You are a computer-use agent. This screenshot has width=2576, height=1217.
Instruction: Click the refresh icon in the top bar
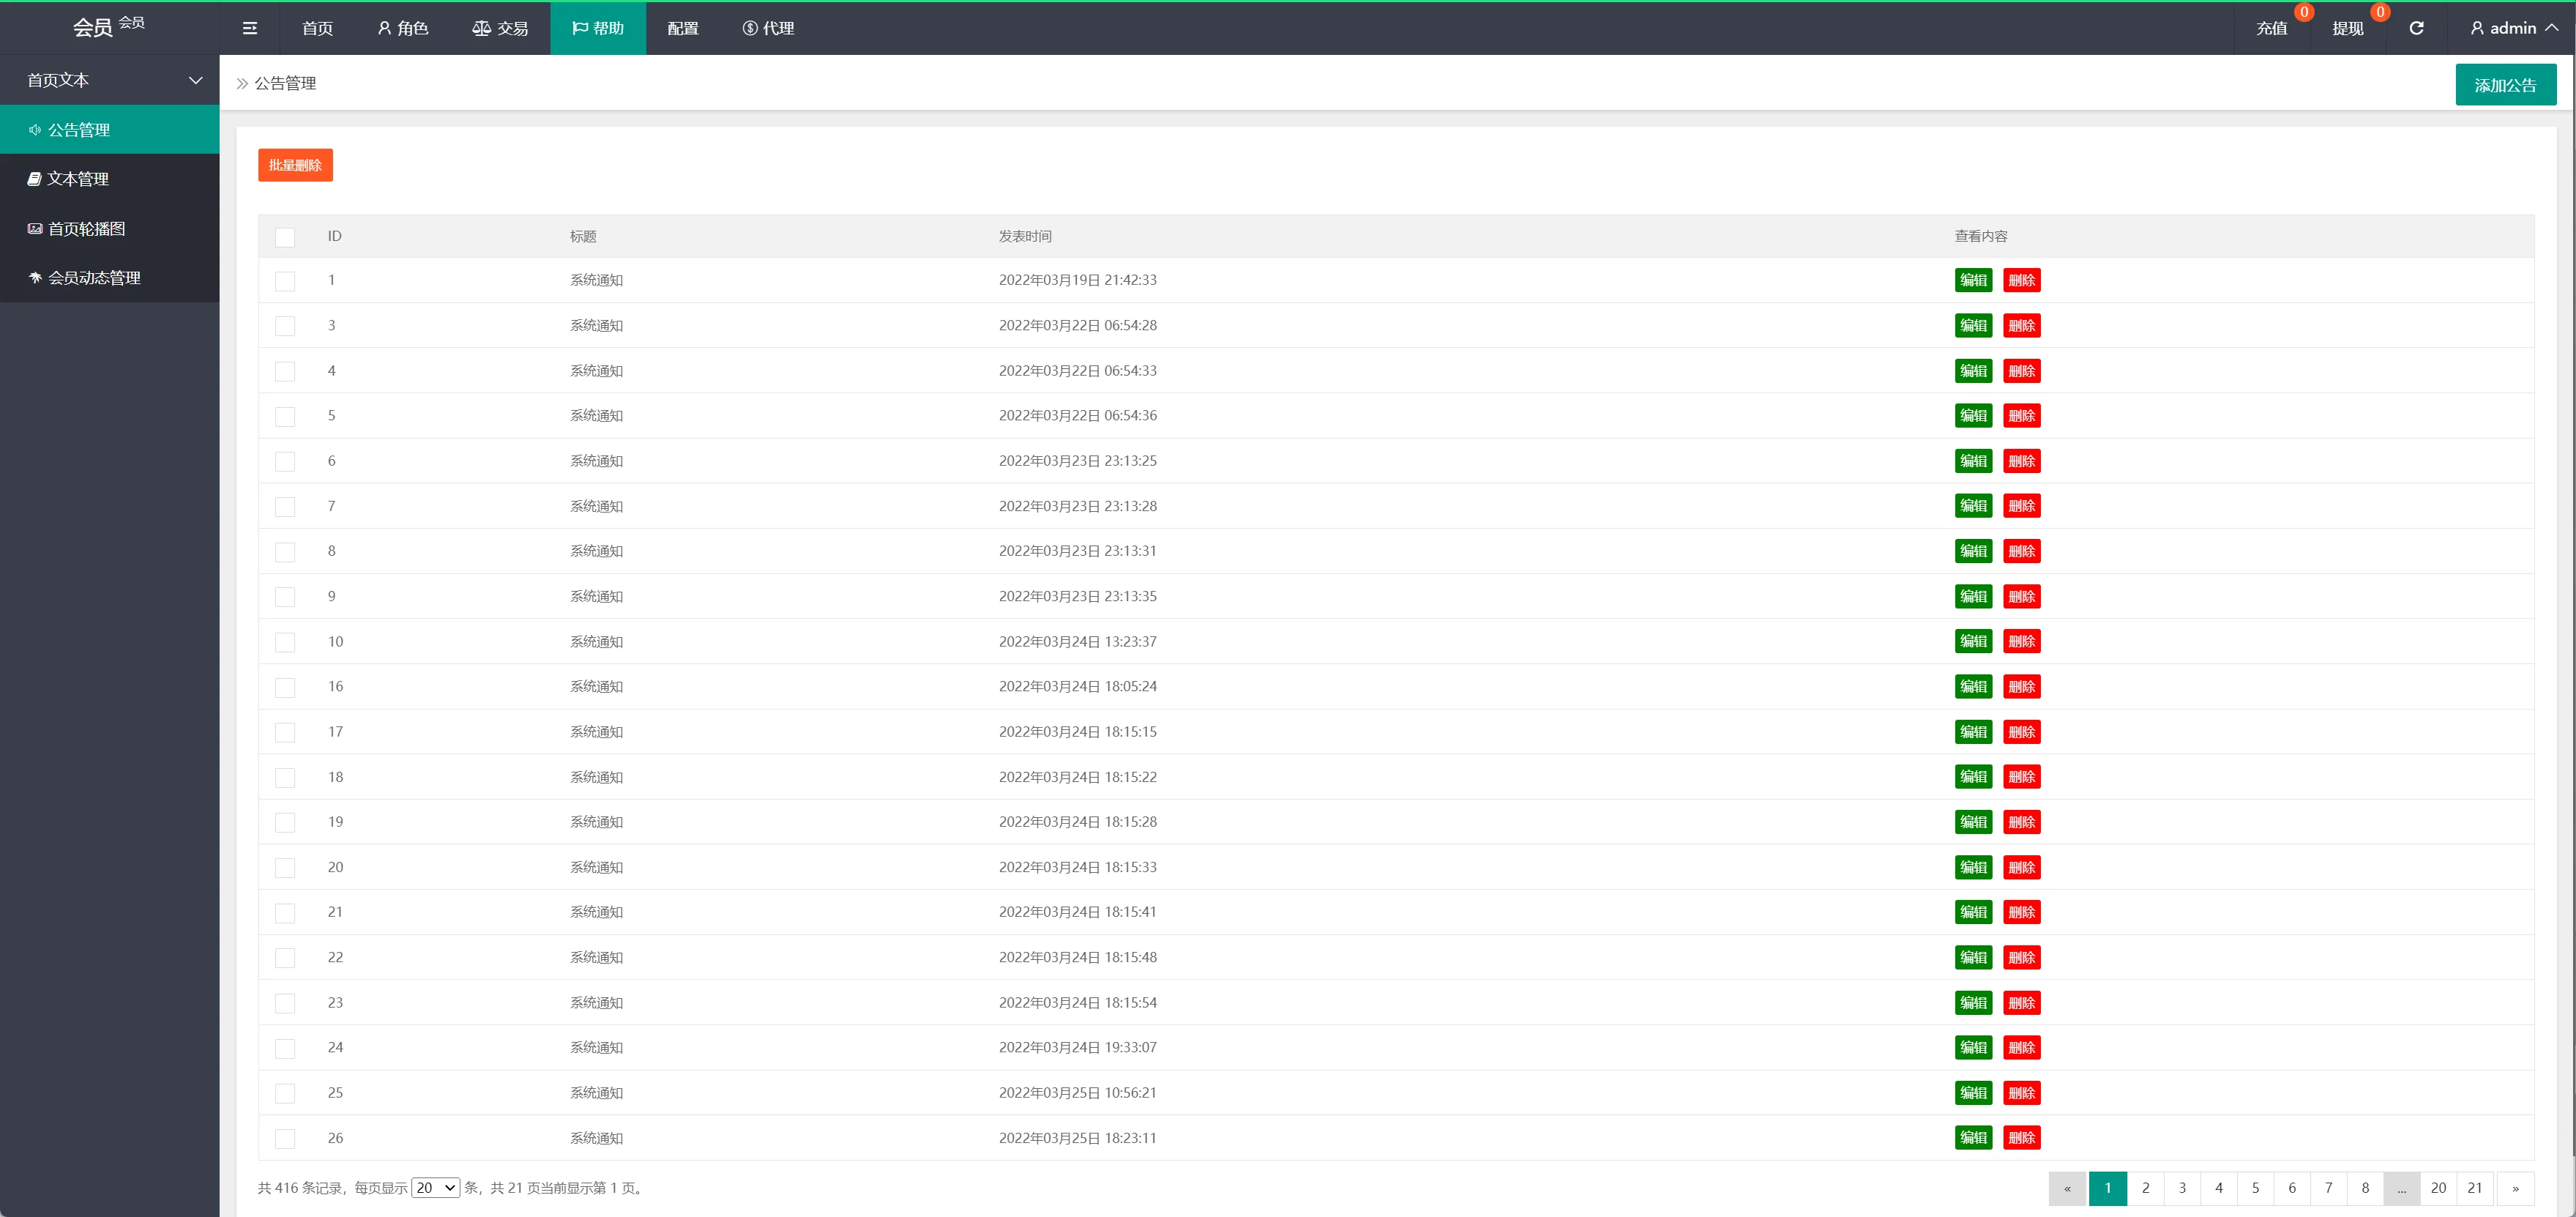click(x=2416, y=28)
